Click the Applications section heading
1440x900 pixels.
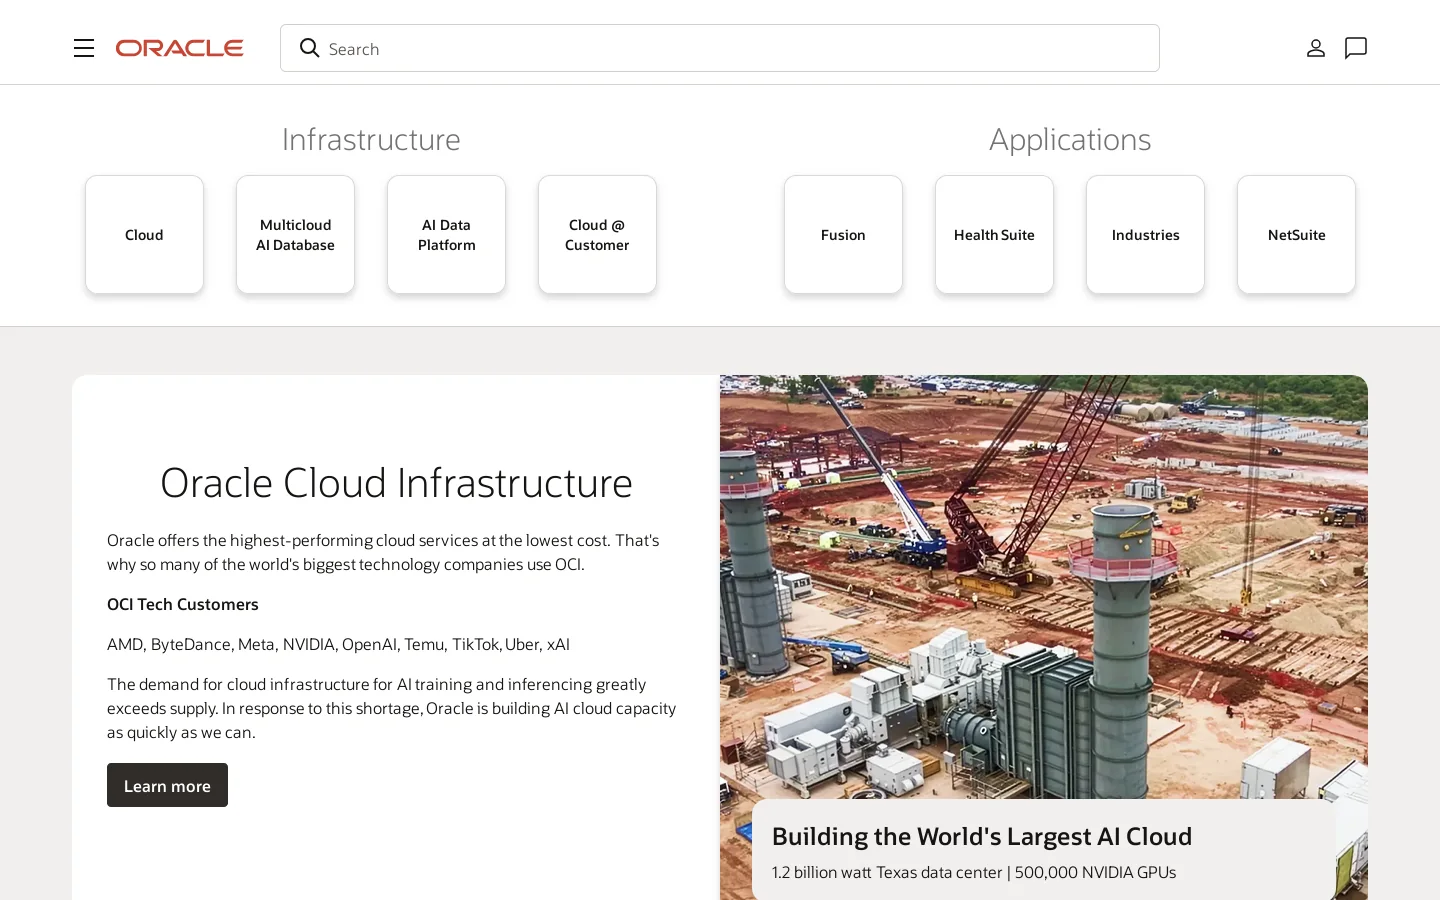tap(1070, 140)
